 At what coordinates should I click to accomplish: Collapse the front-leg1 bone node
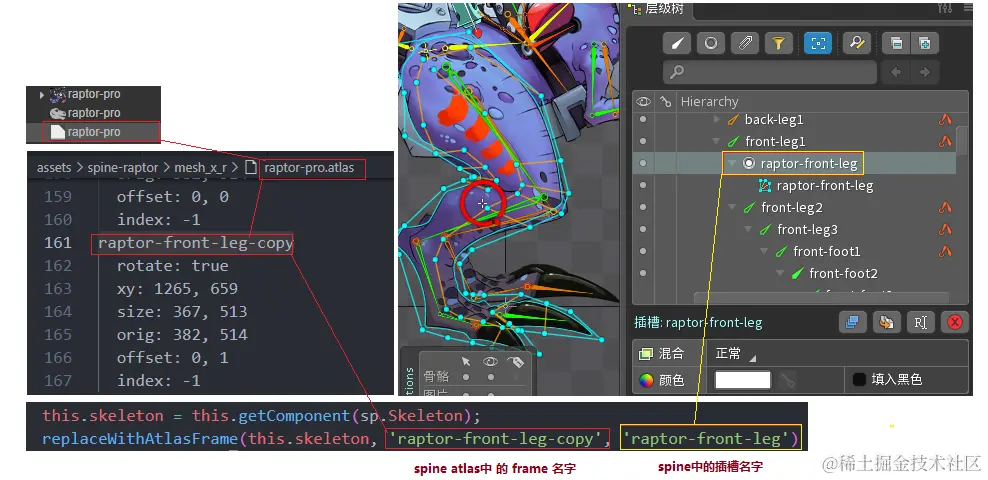point(716,141)
